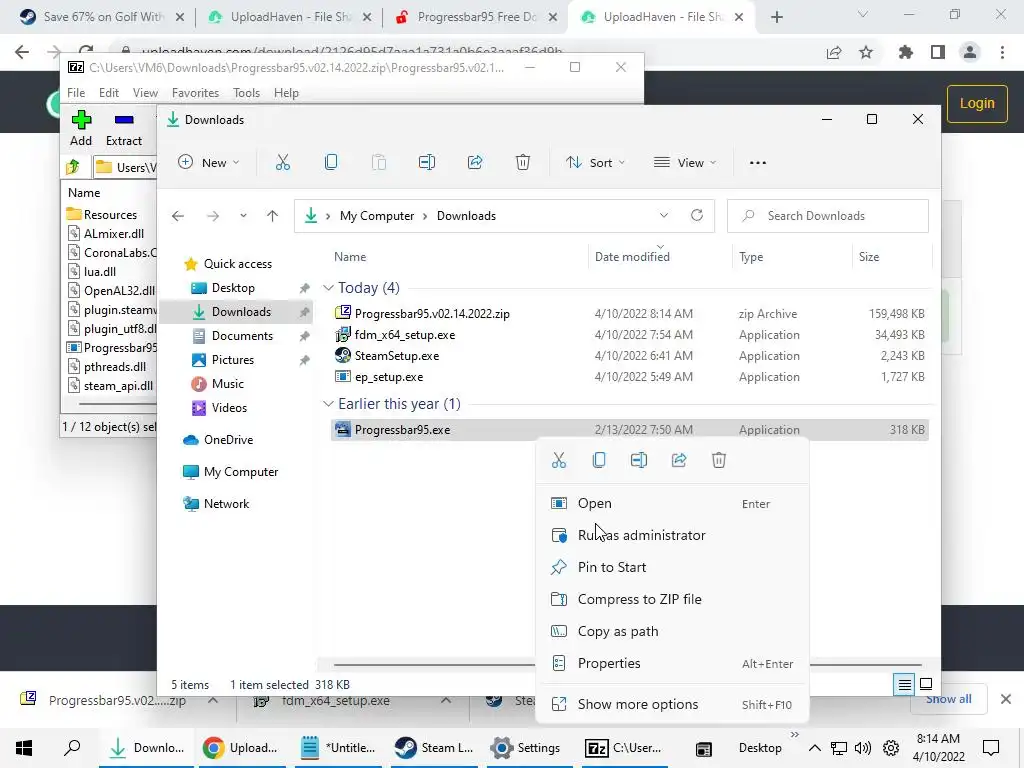Sort by Date modified column header
The height and width of the screenshot is (768, 1024).
632,257
